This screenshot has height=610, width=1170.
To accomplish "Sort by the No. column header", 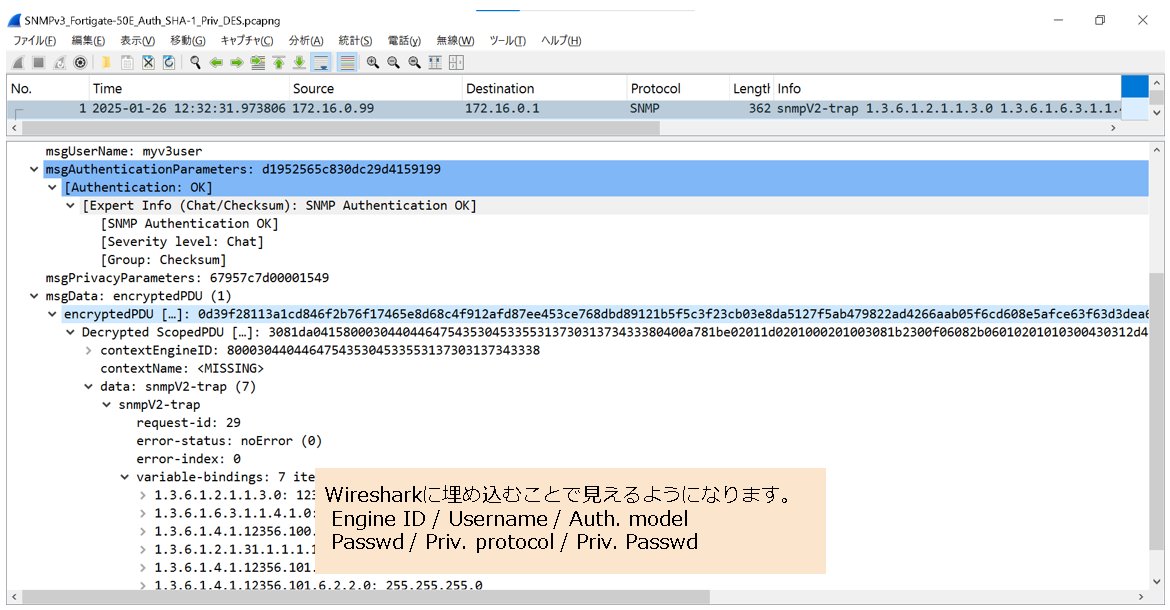I will coord(48,89).
